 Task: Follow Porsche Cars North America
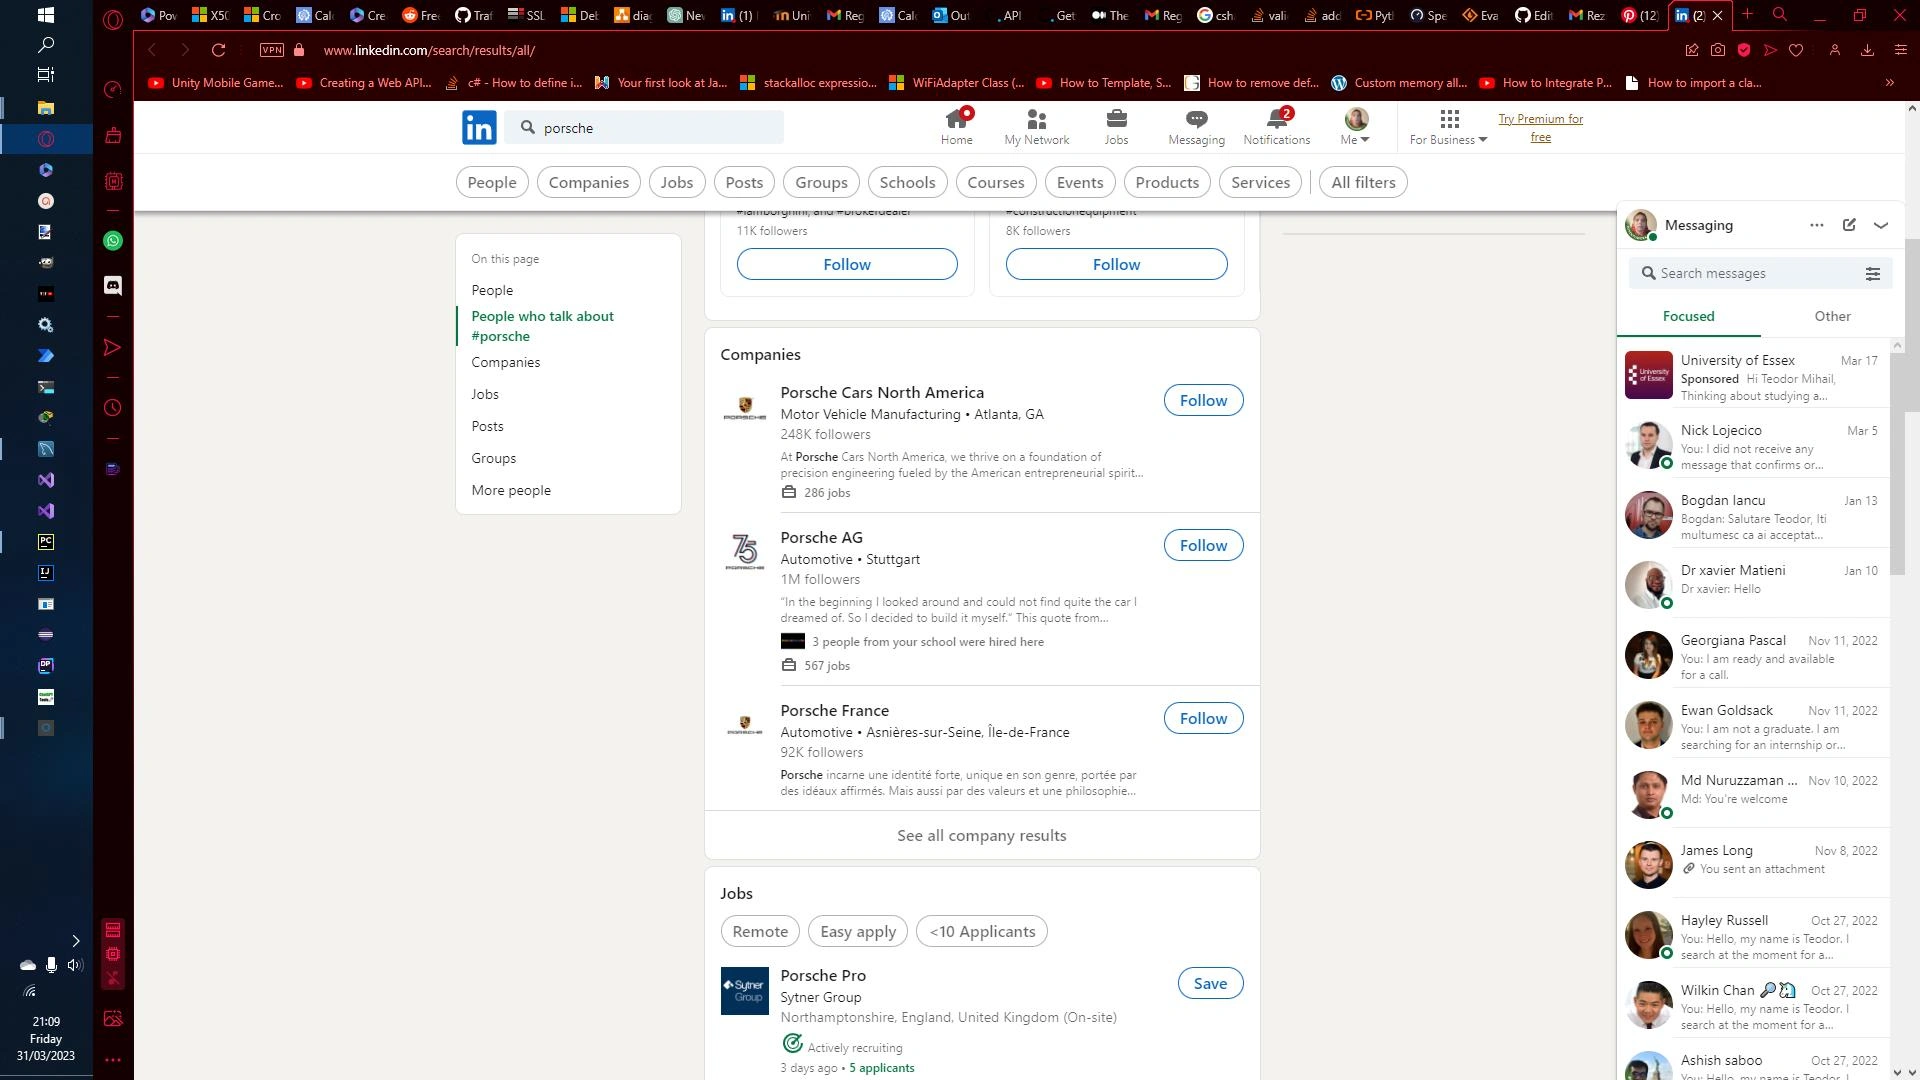pyautogui.click(x=1203, y=400)
